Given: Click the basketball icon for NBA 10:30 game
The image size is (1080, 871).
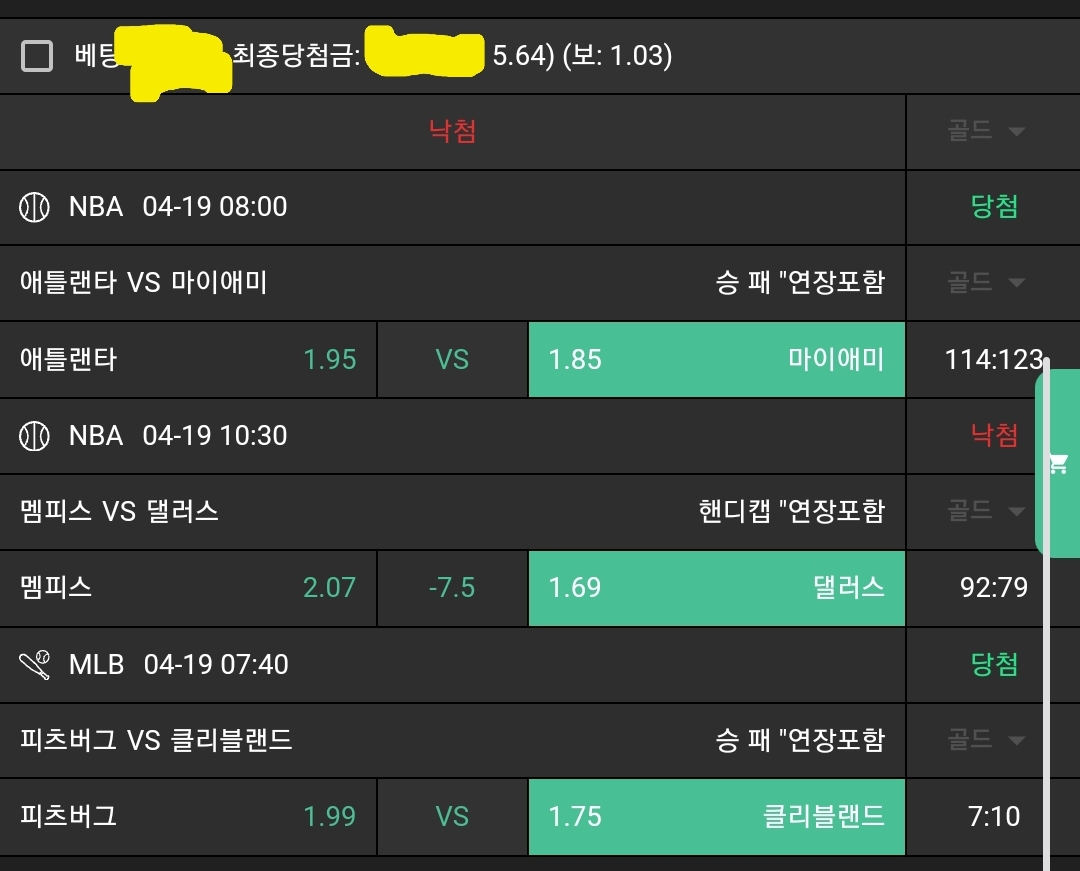Looking at the screenshot, I should [34, 435].
